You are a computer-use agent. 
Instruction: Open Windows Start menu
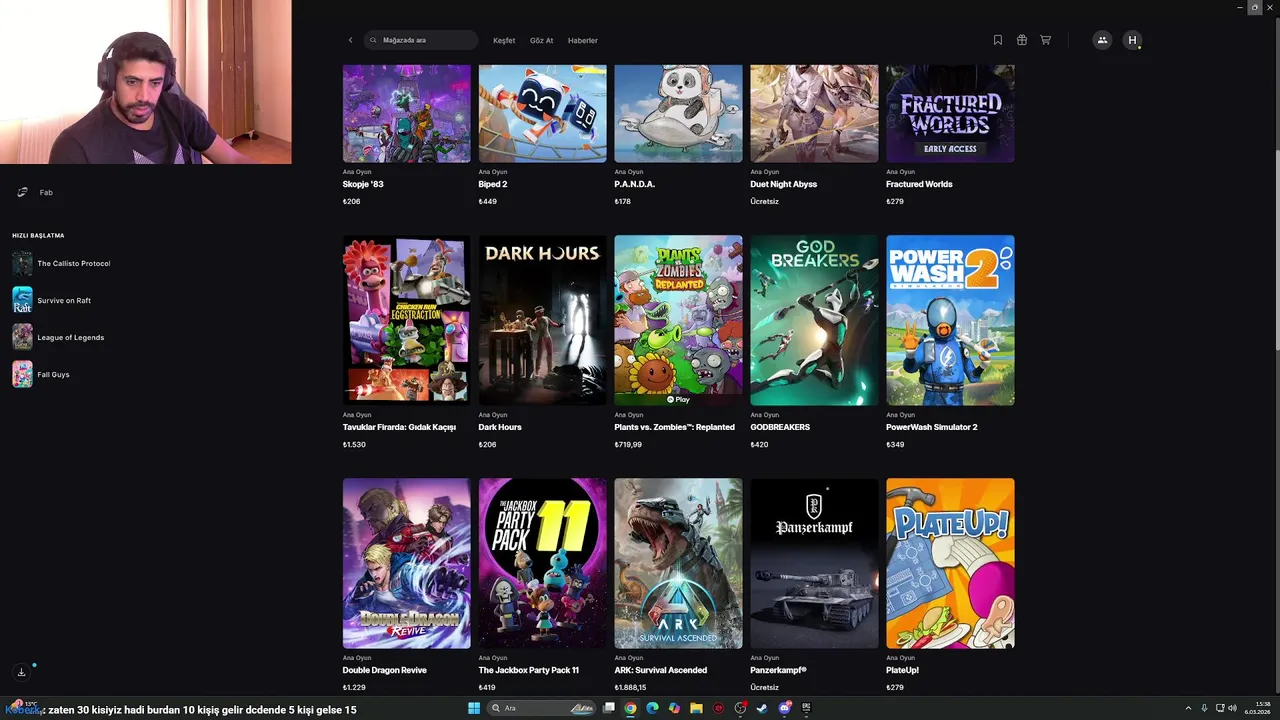474,708
